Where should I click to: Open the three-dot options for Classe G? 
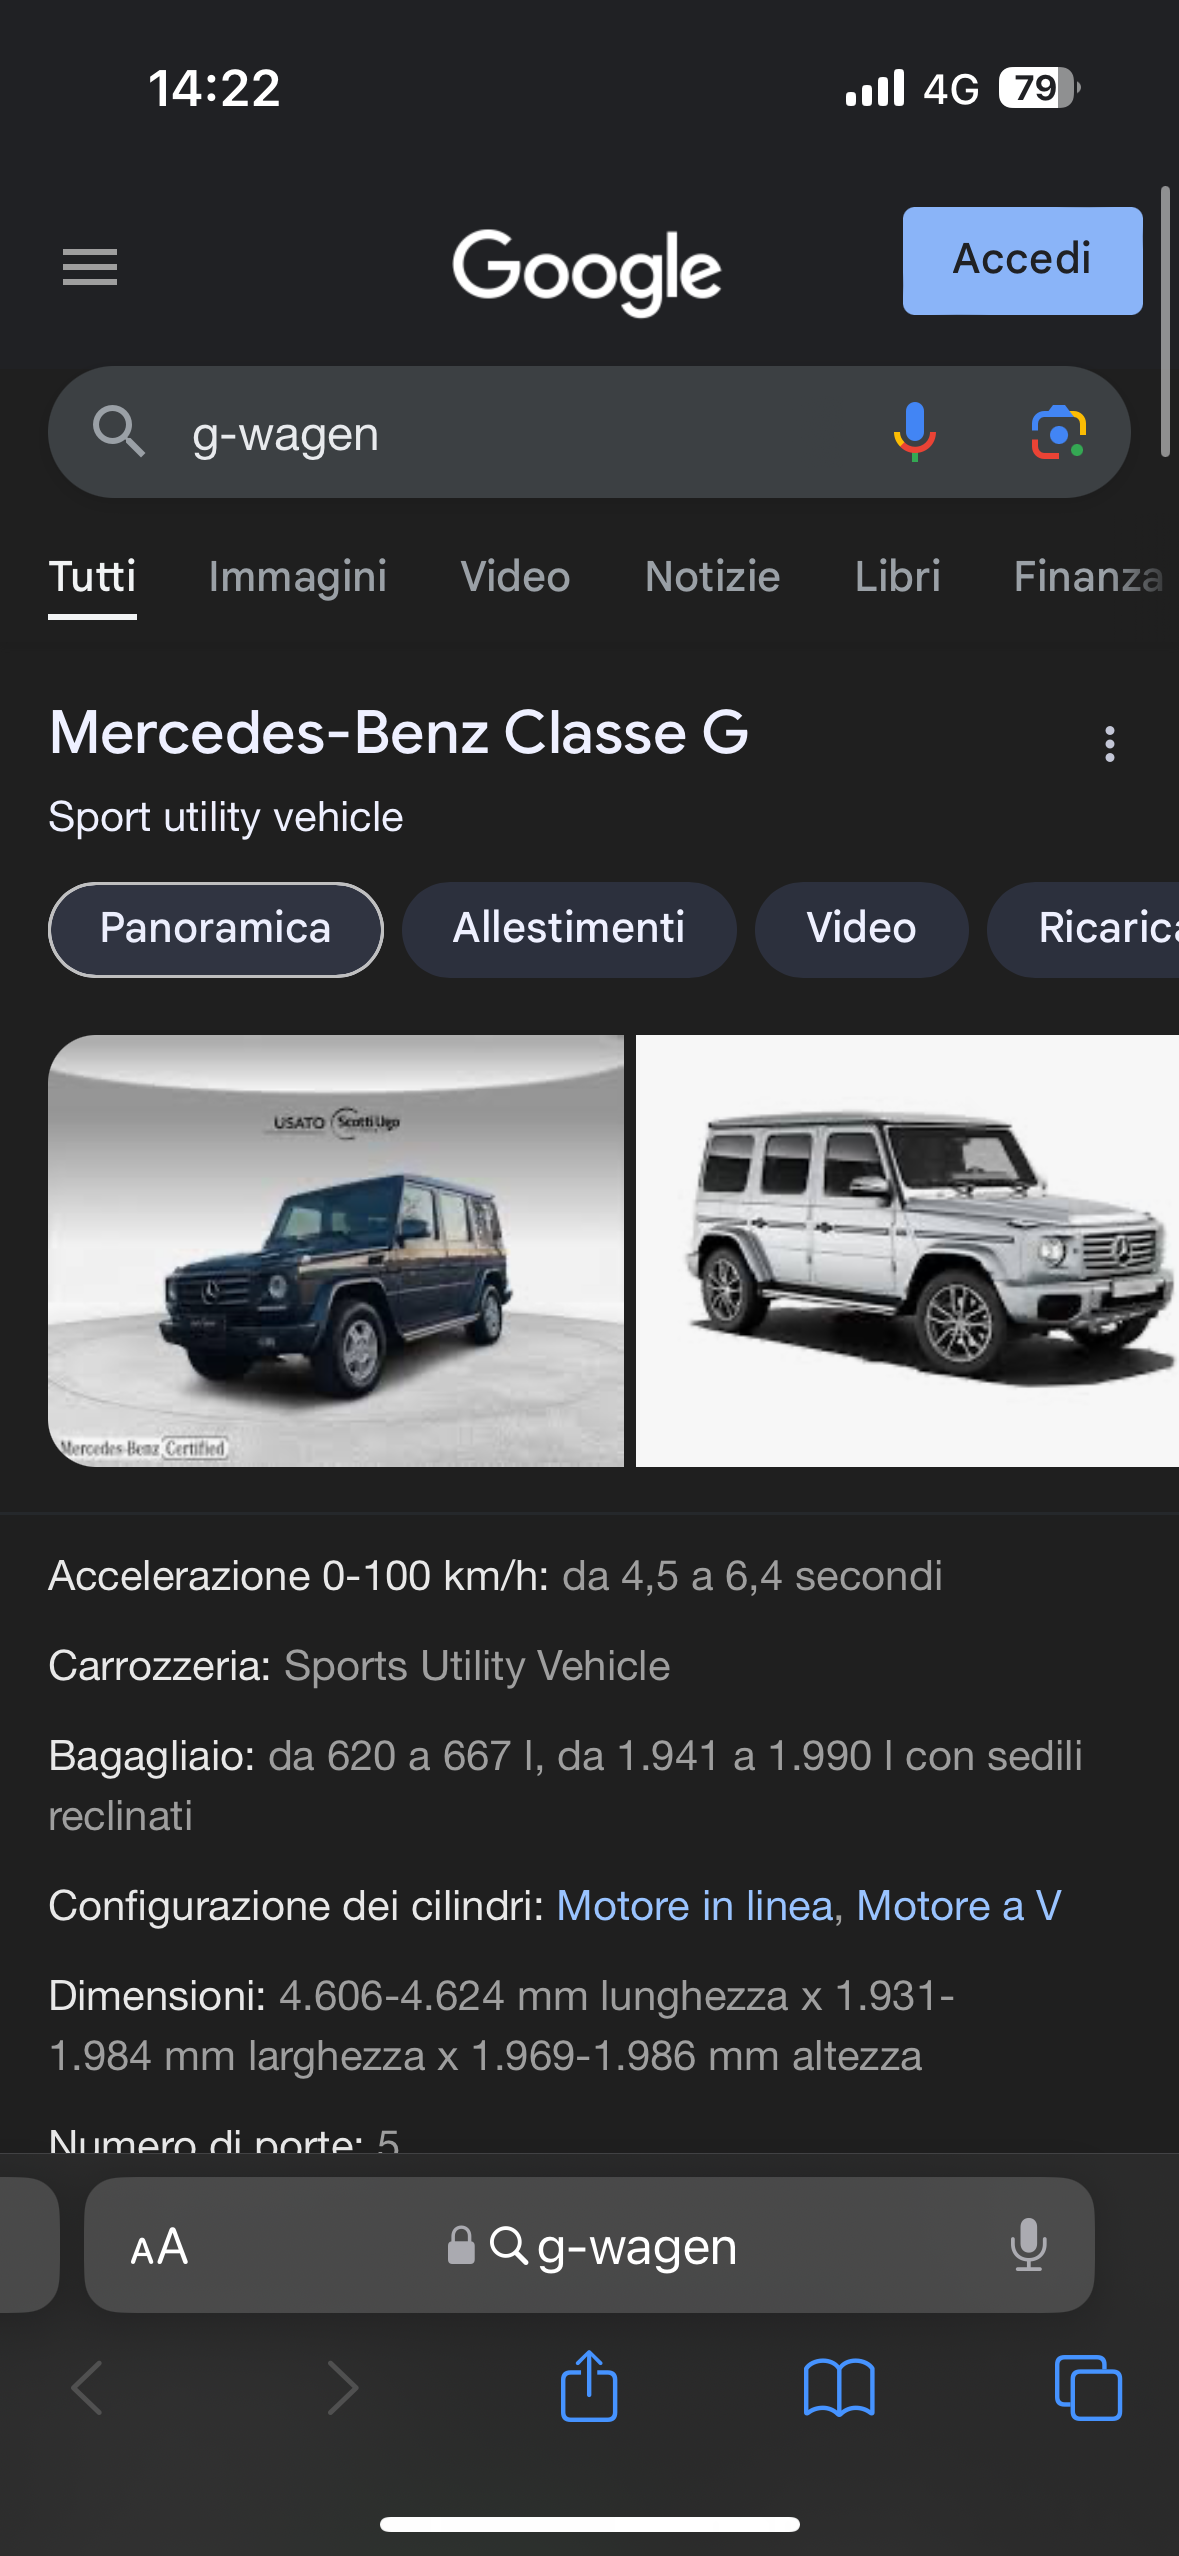click(x=1109, y=744)
